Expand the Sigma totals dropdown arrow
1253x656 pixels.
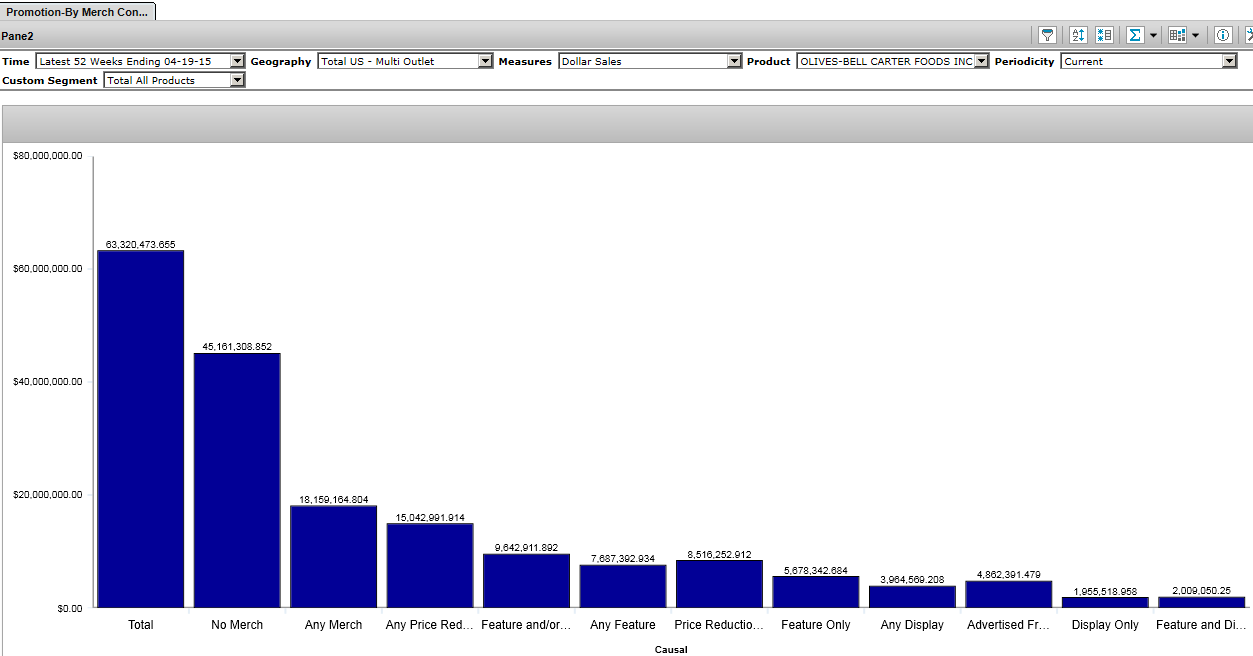pyautogui.click(x=1153, y=35)
